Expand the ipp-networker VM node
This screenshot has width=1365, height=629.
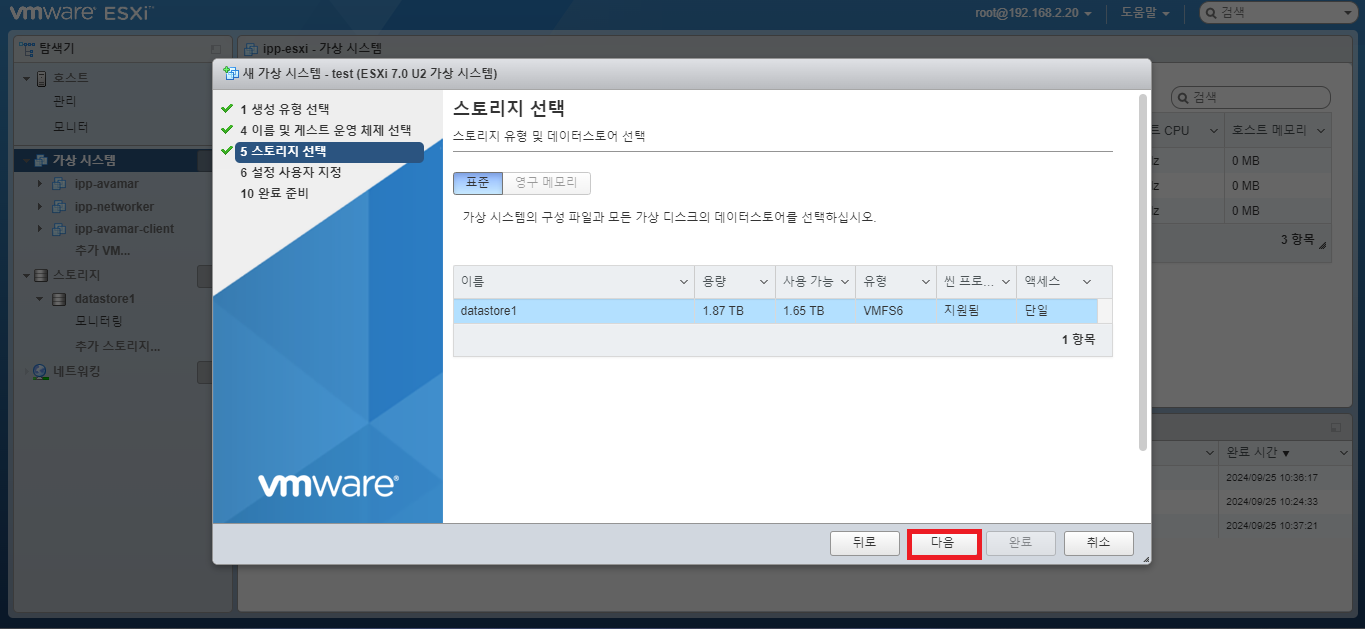40,207
